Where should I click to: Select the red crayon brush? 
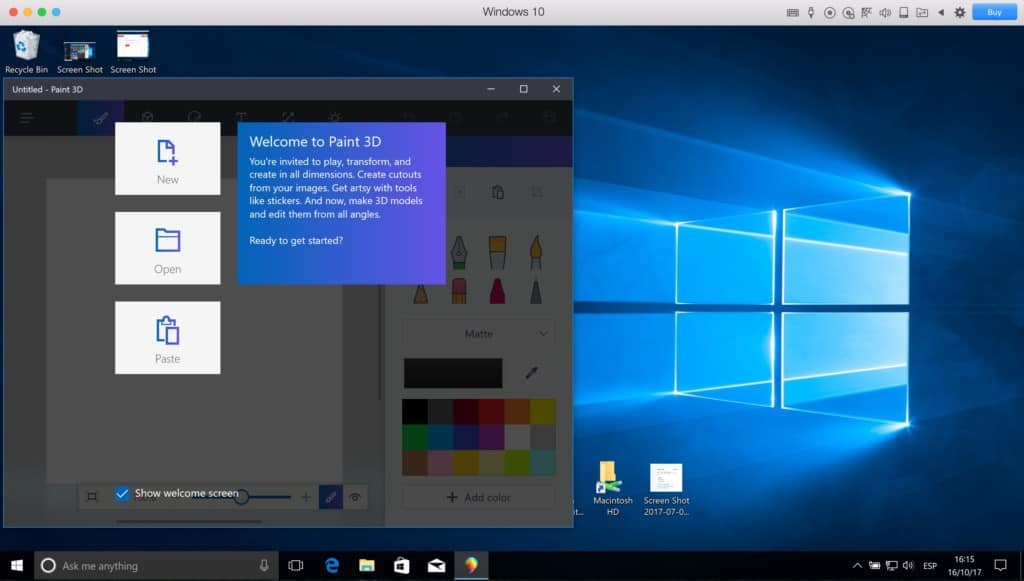click(498, 291)
